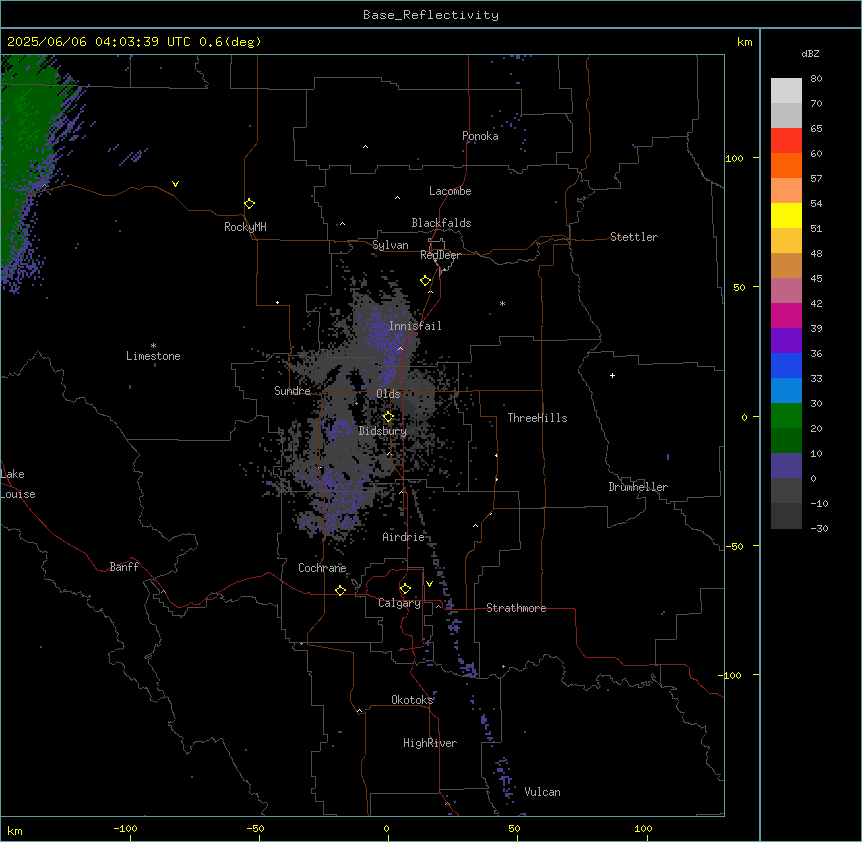This screenshot has width=862, height=842.
Task: Click the Sylvan label
Action: (390, 245)
